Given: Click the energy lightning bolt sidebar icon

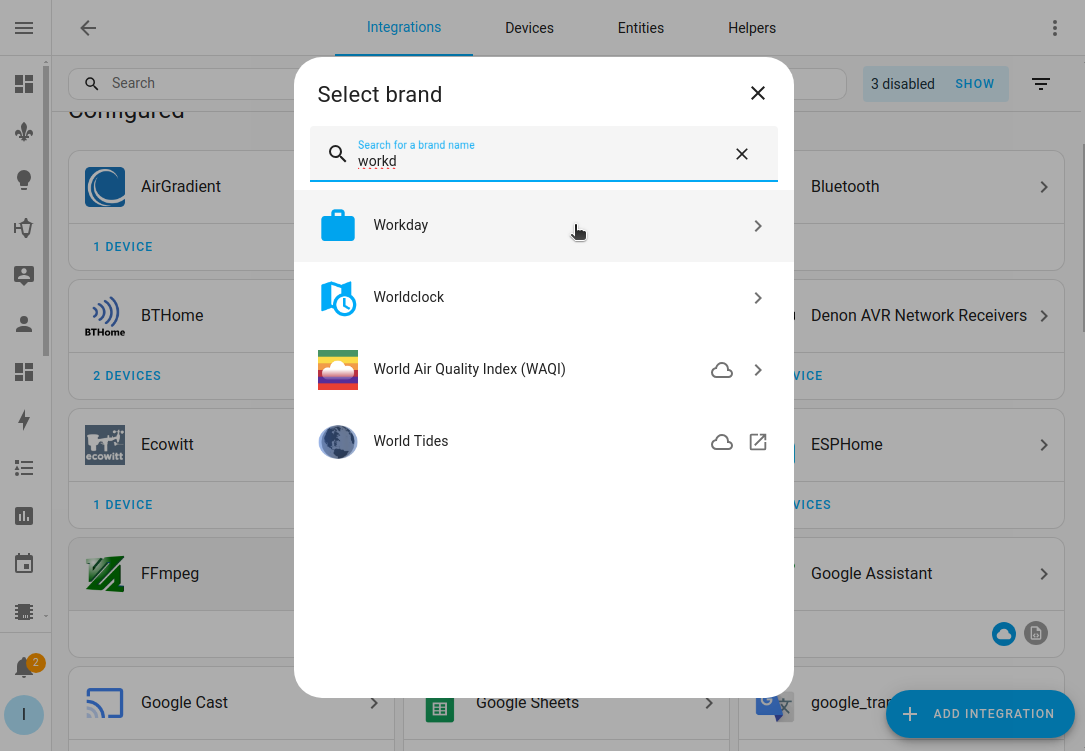Looking at the screenshot, I should click(24, 420).
